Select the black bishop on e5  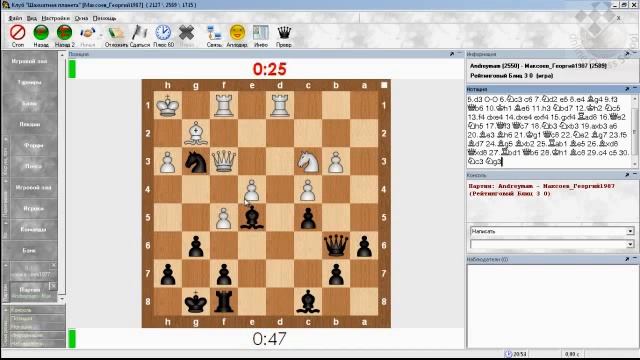(252, 217)
